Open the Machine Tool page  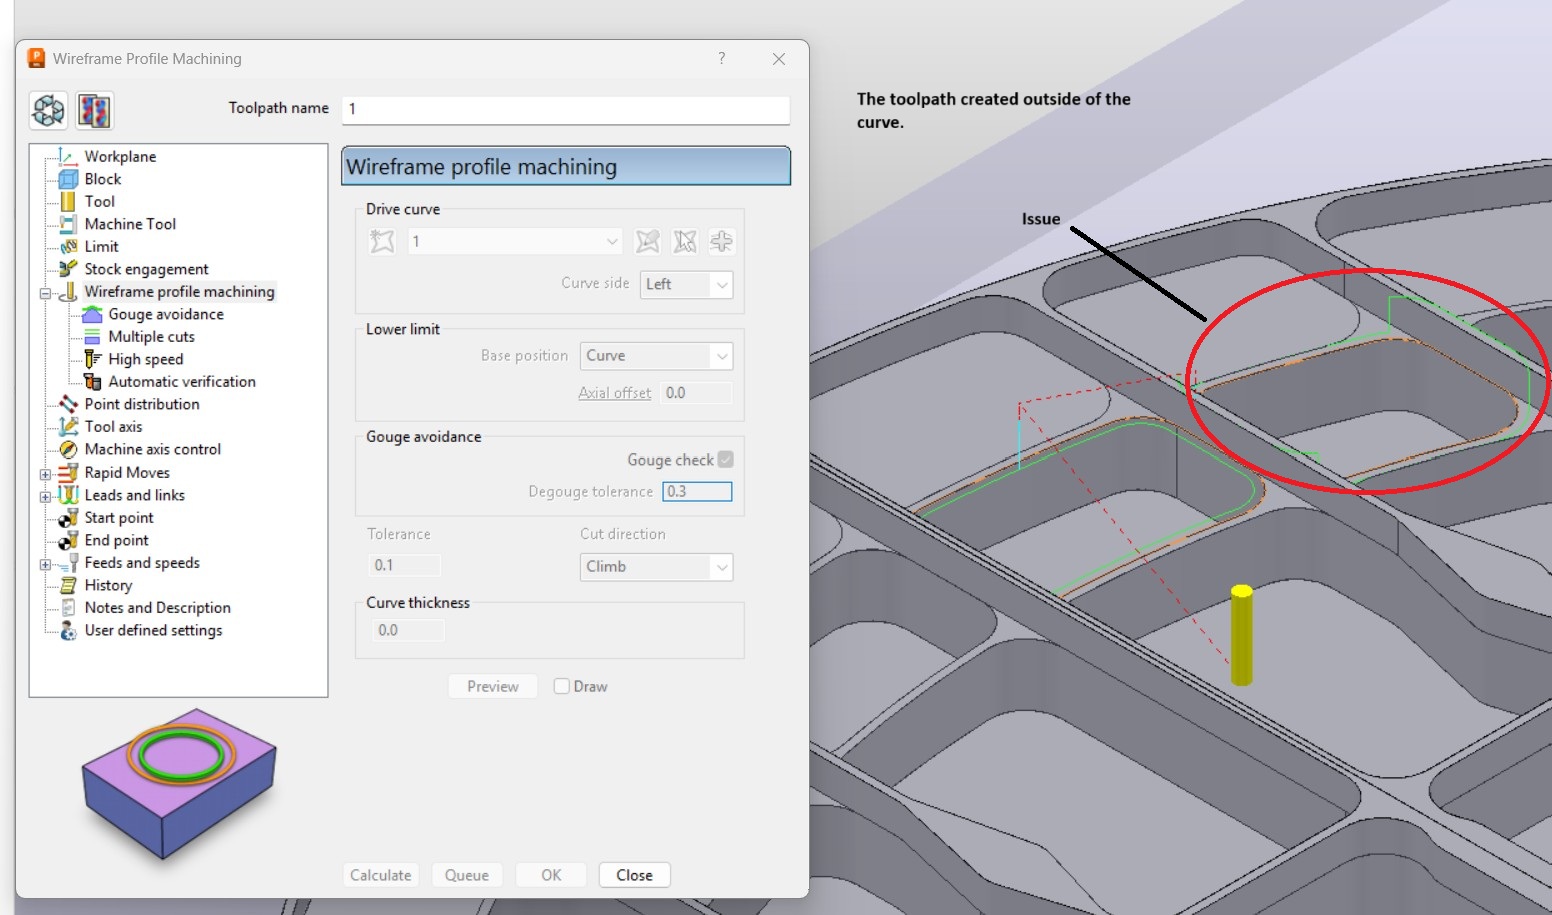(130, 224)
